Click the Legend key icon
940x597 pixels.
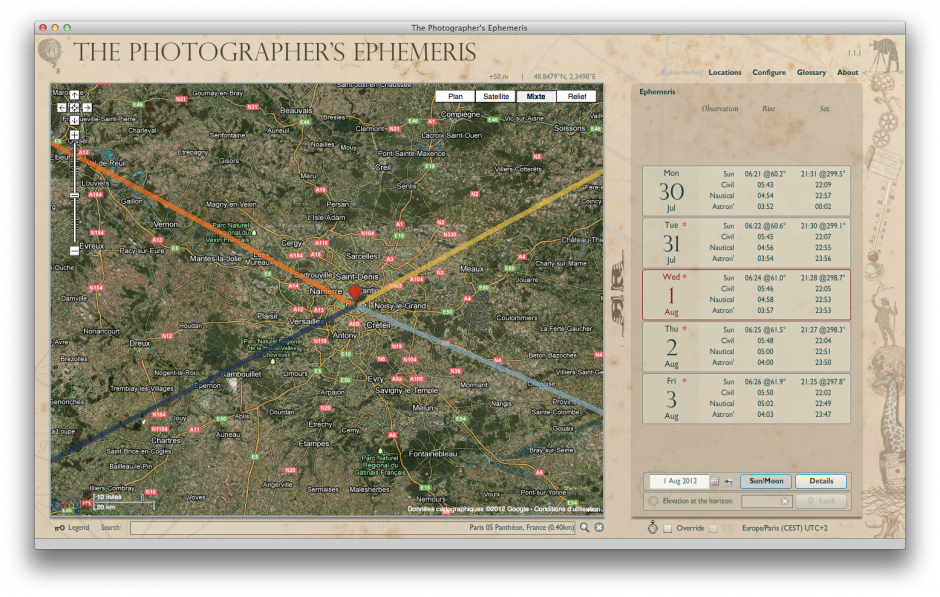[x=59, y=528]
